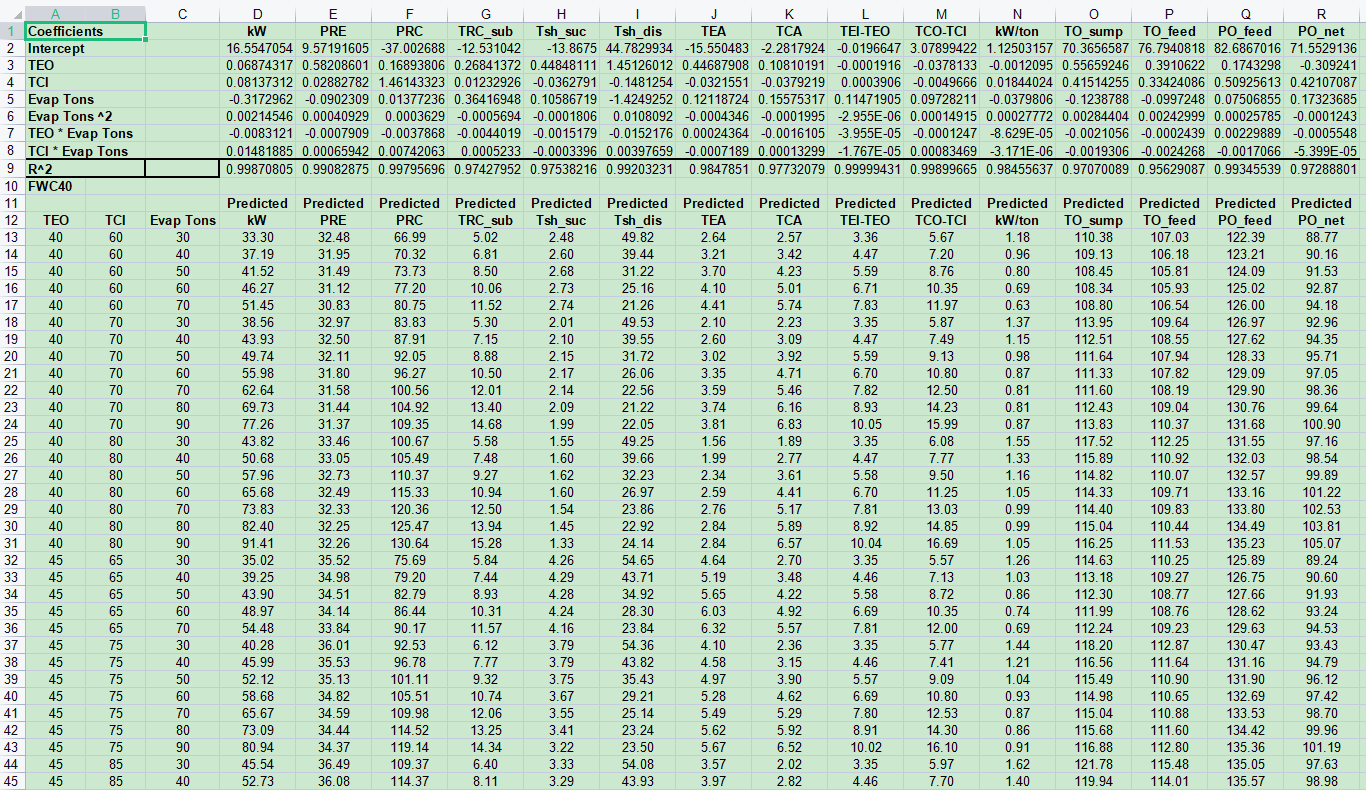The image size is (1366, 790).
Task: Click the 'Evap Tons ^2' label cell
Action: click(86, 117)
